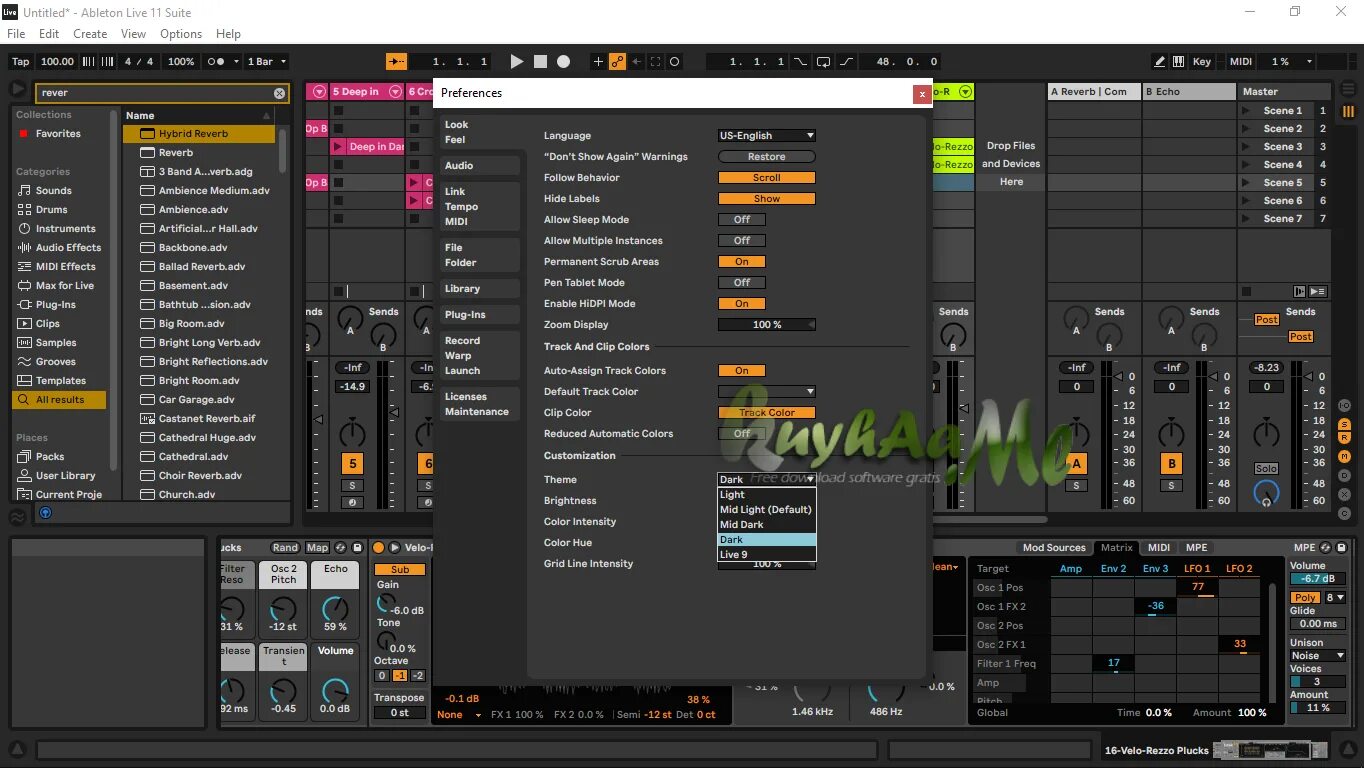Open the Create menu
Viewport: 1364px width, 768px height.
pyautogui.click(x=90, y=34)
